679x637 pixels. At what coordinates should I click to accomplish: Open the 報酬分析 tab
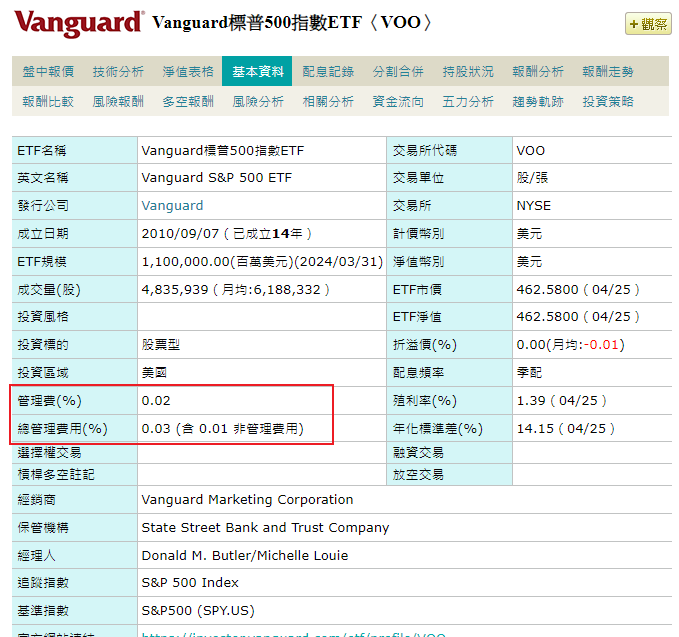(x=538, y=71)
